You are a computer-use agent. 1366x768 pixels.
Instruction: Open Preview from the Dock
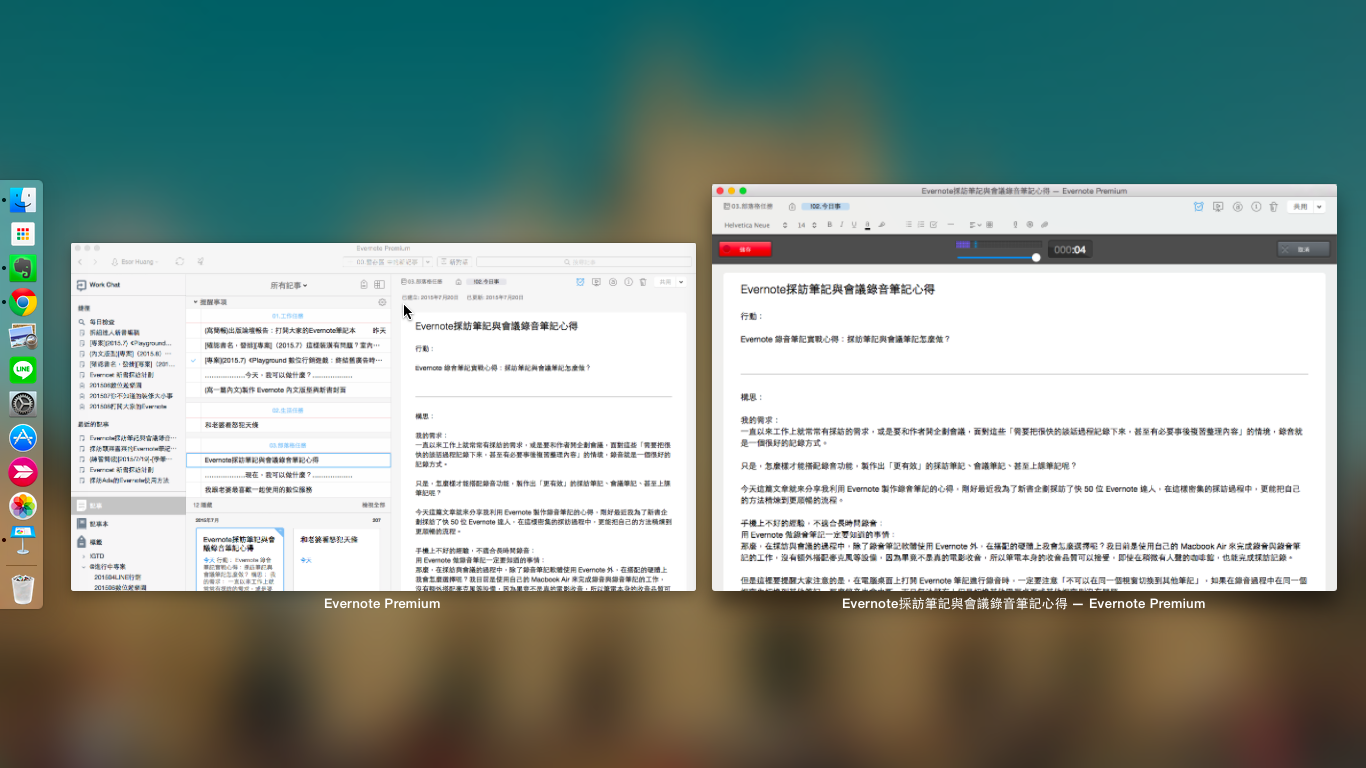click(22, 336)
